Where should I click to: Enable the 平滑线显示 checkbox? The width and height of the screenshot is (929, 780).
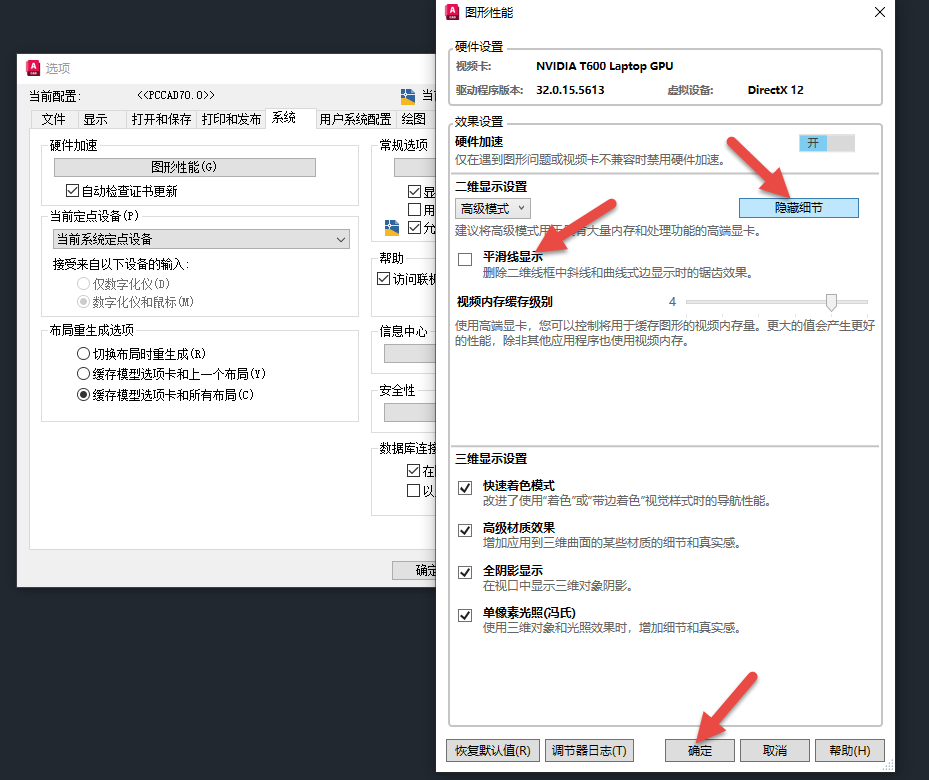(465, 259)
